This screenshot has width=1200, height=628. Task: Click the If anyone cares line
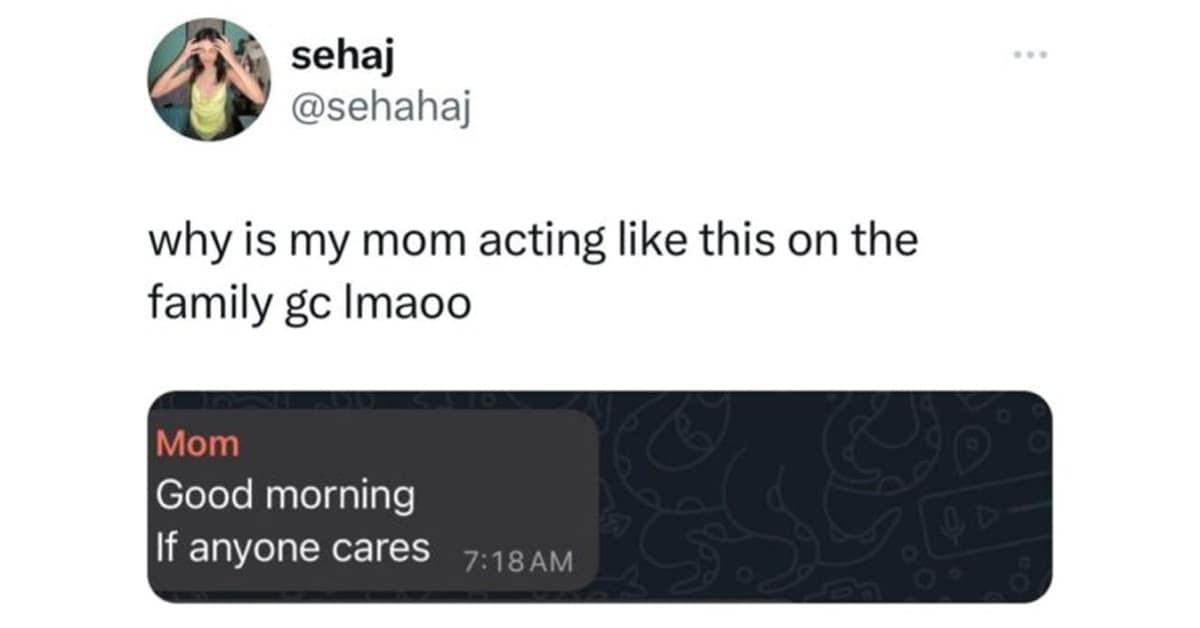point(293,548)
